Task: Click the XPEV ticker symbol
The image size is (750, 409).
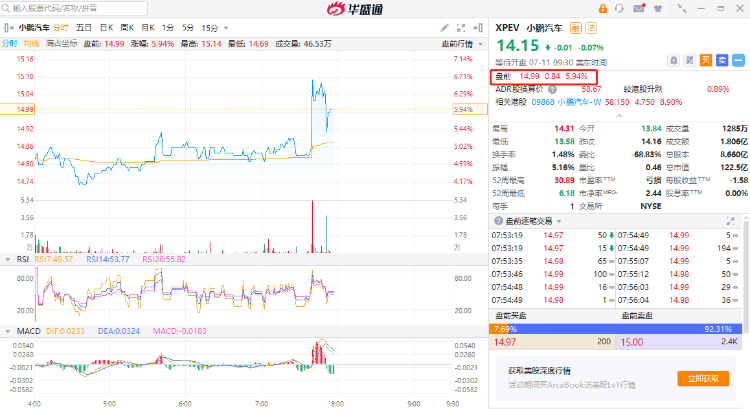Action: pyautogui.click(x=507, y=28)
